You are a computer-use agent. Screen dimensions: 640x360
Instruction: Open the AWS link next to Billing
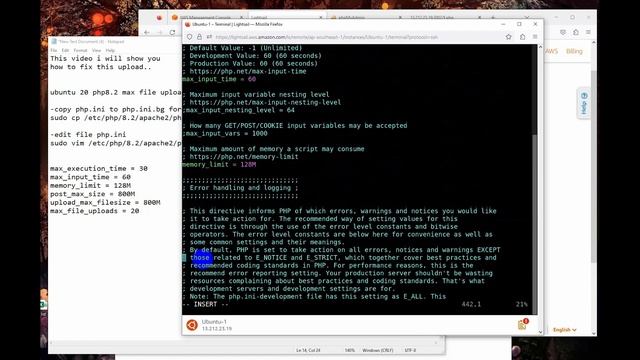point(551,51)
